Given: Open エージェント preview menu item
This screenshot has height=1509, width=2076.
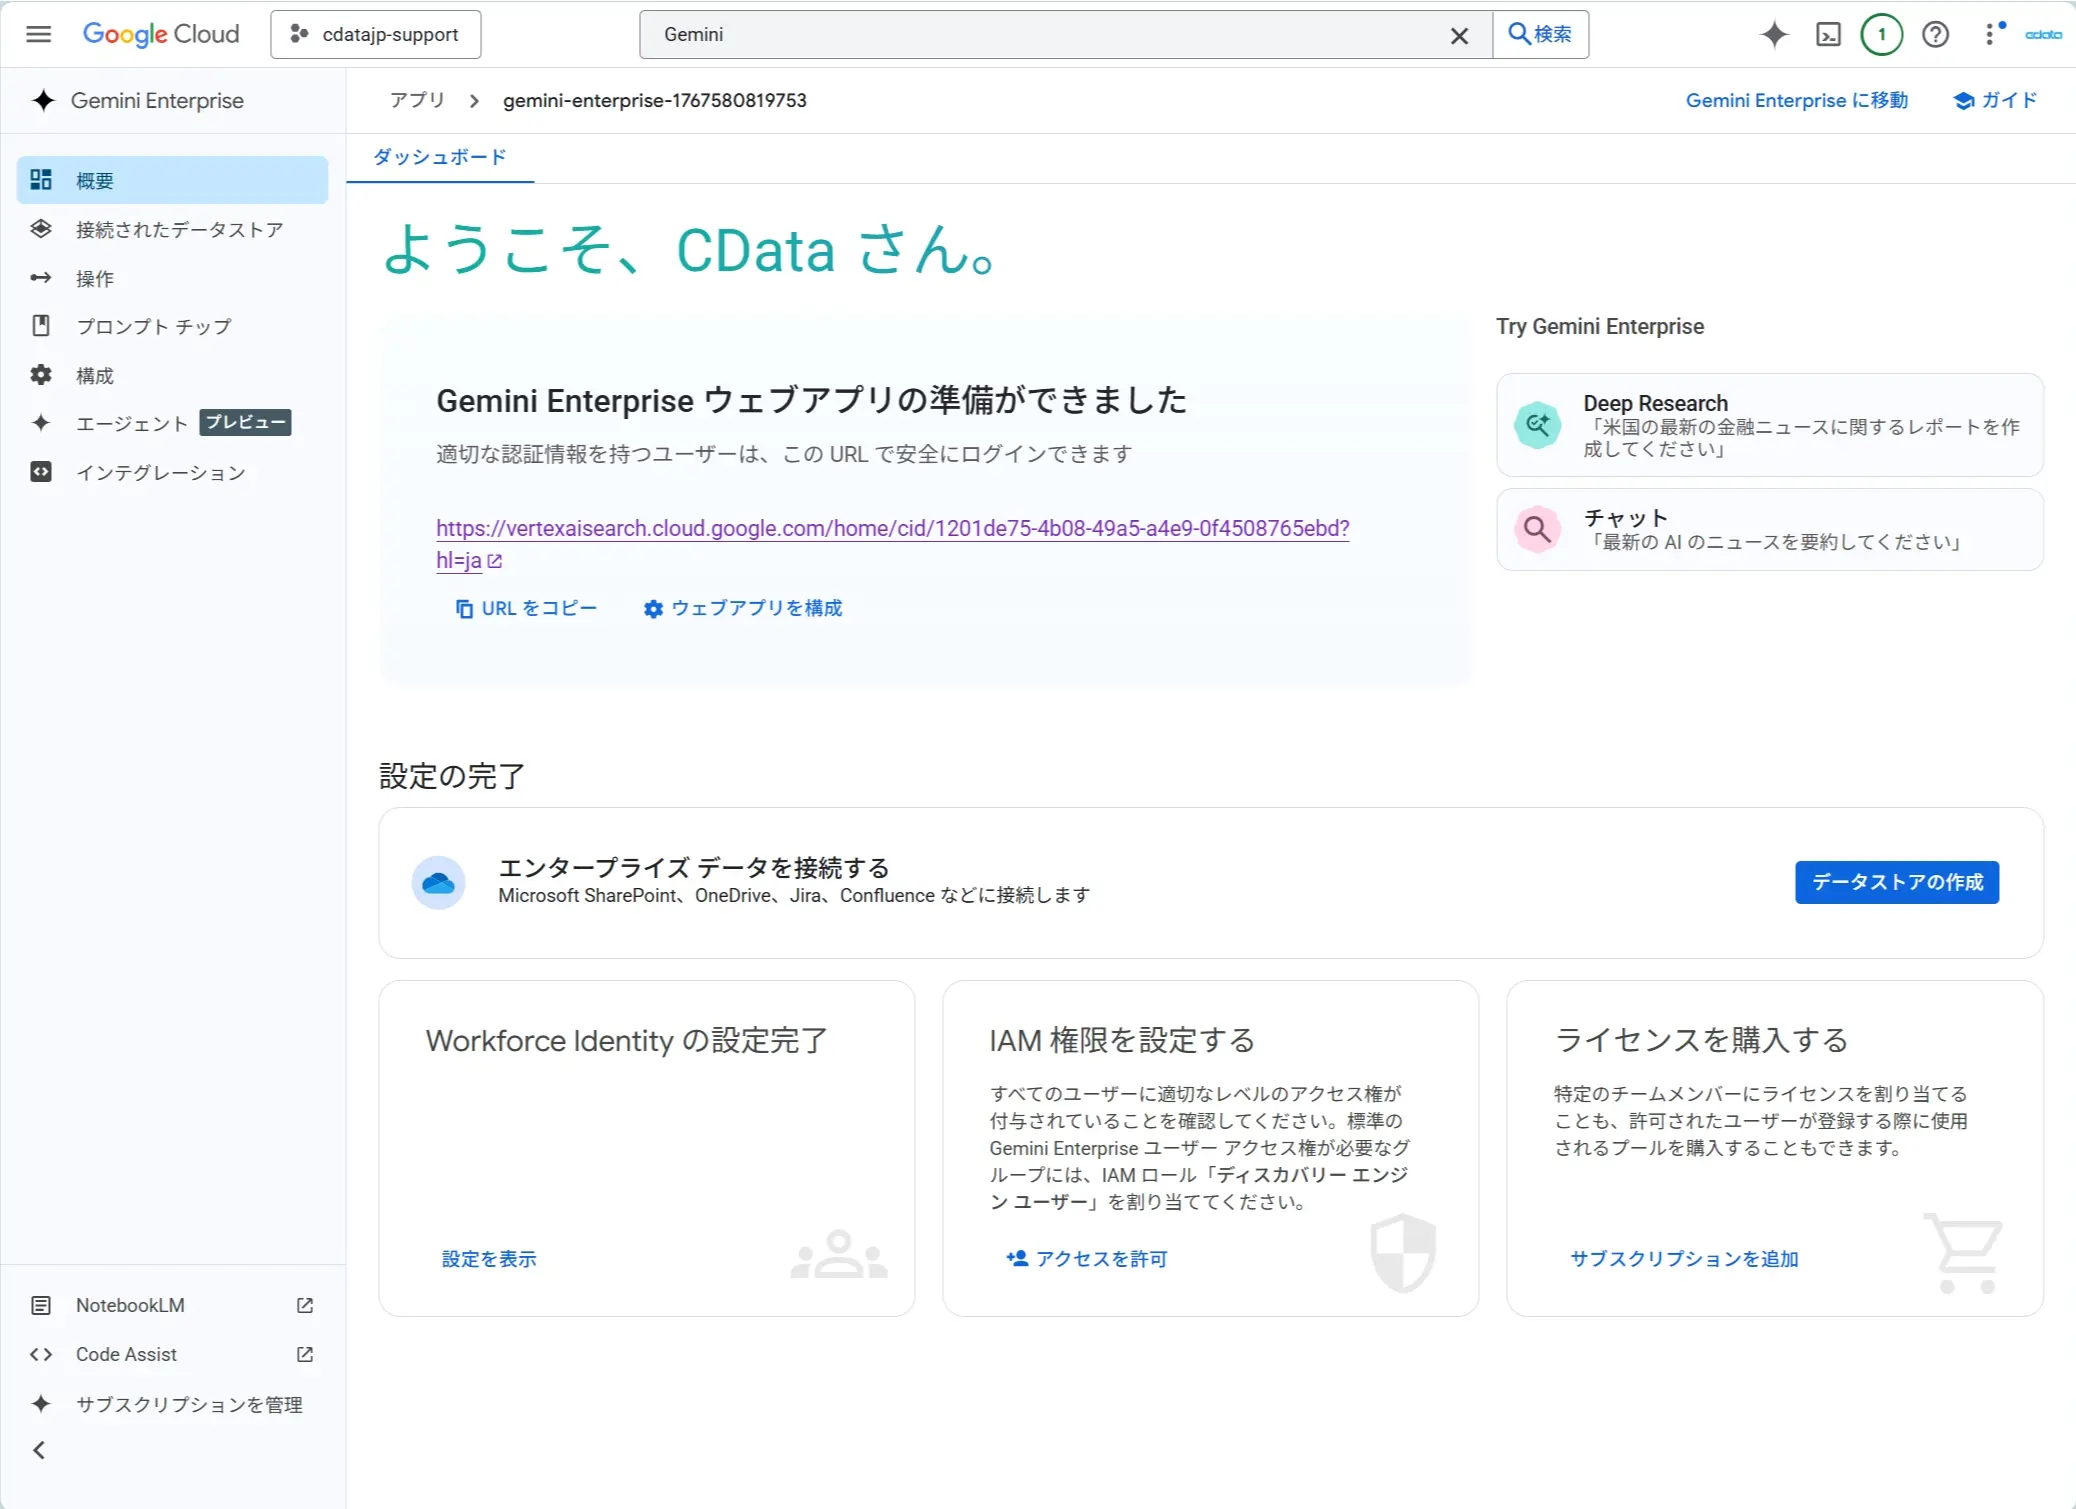Looking at the screenshot, I should [x=132, y=423].
